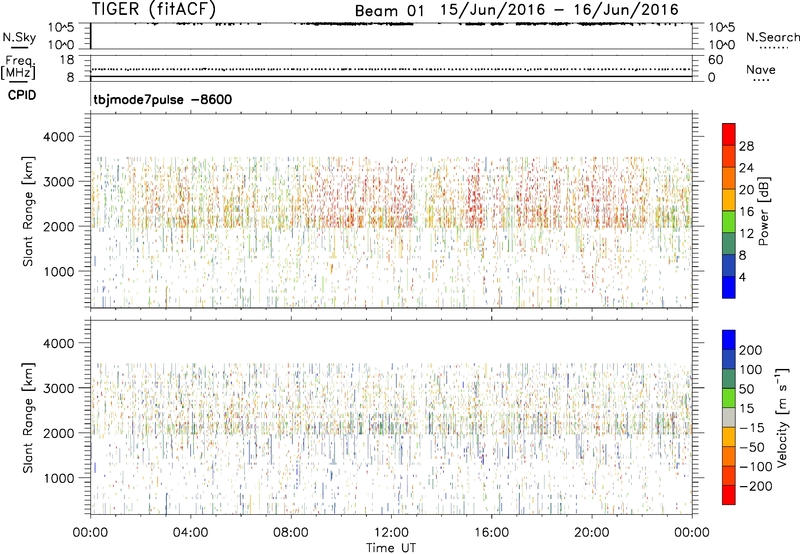800x554 pixels.
Task: Click the noise trace near 09:00 in the N.Sky panel
Action: [316, 23]
